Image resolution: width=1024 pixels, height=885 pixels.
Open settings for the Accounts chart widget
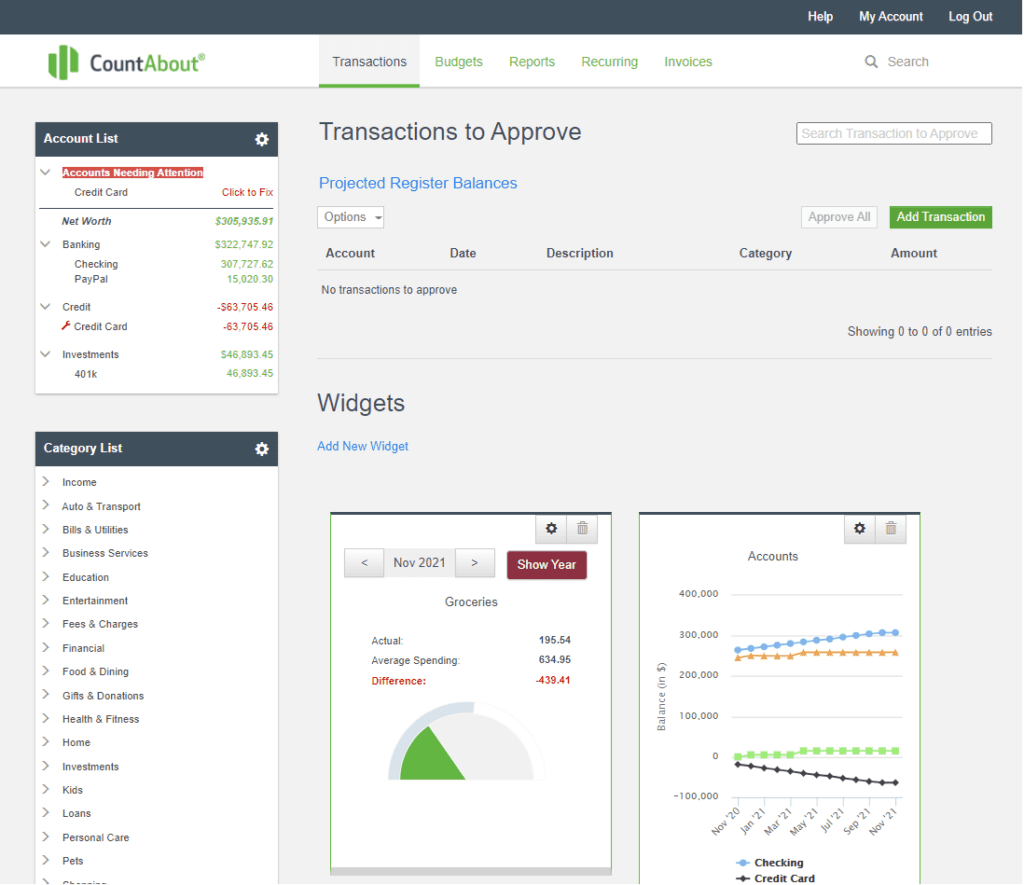[859, 528]
